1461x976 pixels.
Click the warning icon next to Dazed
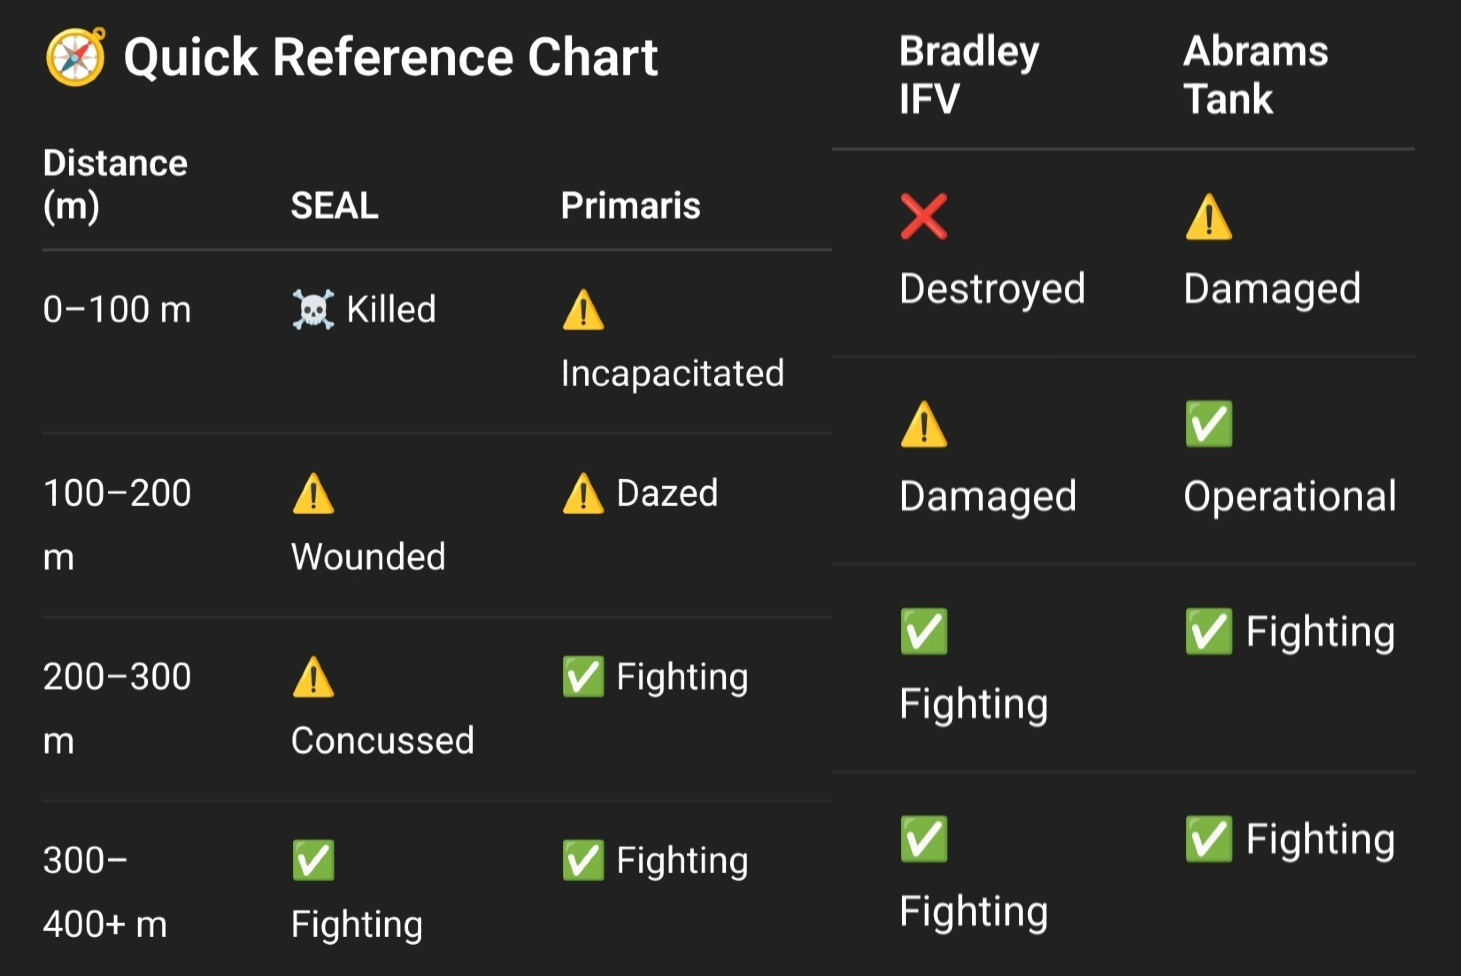point(583,494)
